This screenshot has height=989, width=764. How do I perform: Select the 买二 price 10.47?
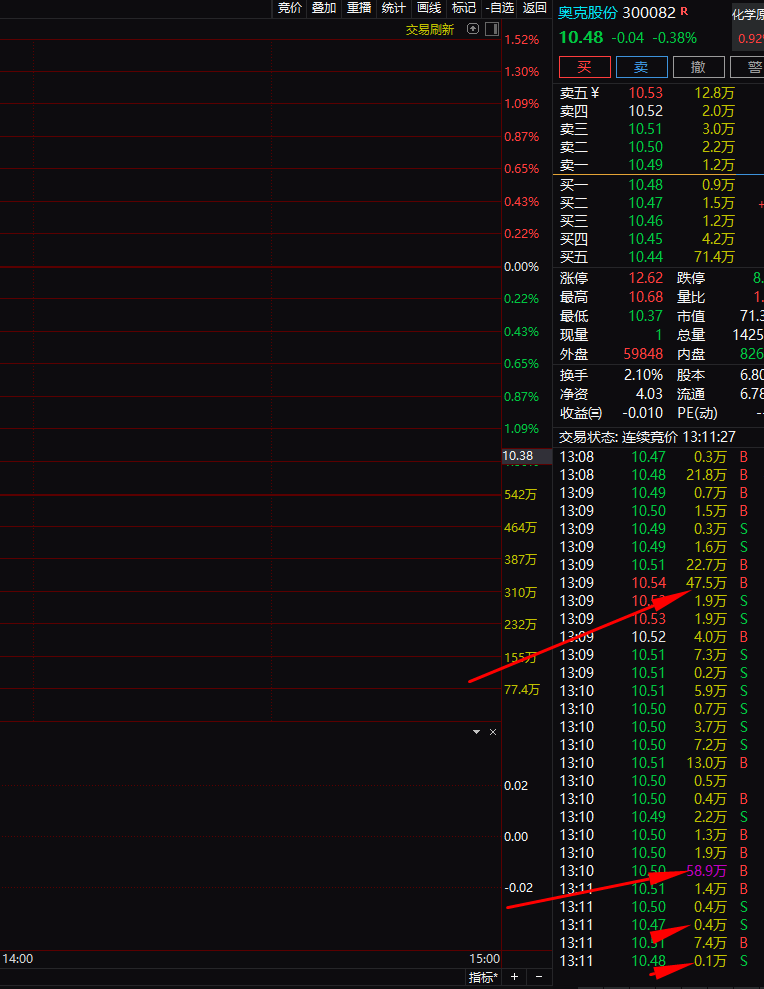point(645,203)
